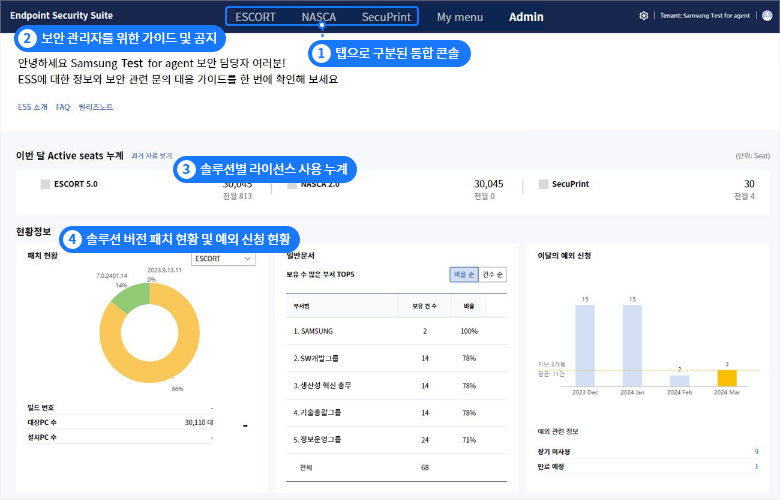Select the 비율 순 sort toggle
This screenshot has height=500, width=780.
(x=464, y=275)
